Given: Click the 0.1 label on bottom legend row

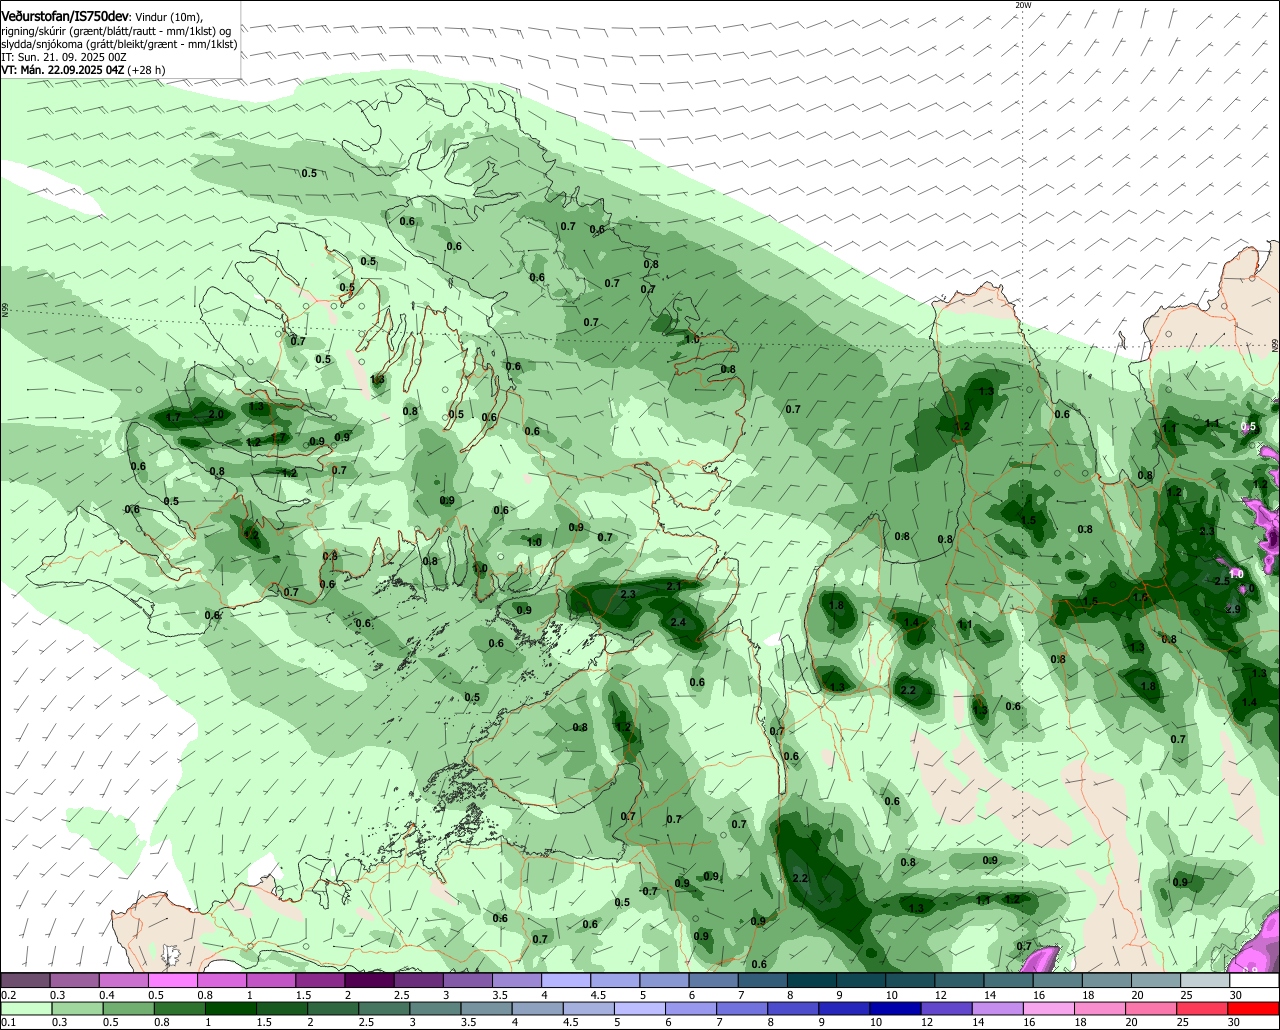Looking at the screenshot, I should [x=8, y=1022].
